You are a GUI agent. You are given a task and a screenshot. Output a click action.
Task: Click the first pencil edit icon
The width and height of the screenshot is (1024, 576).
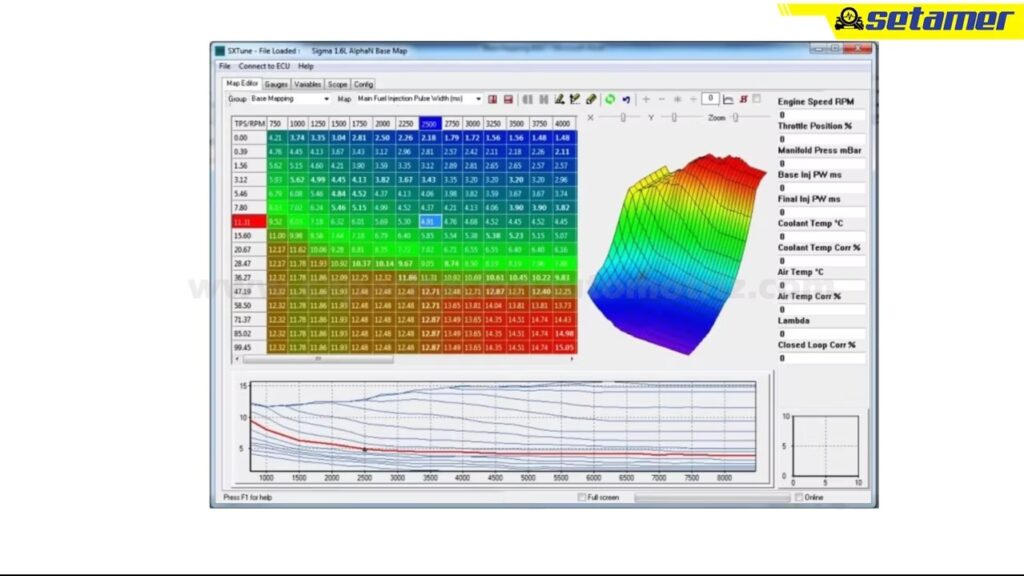(x=560, y=99)
